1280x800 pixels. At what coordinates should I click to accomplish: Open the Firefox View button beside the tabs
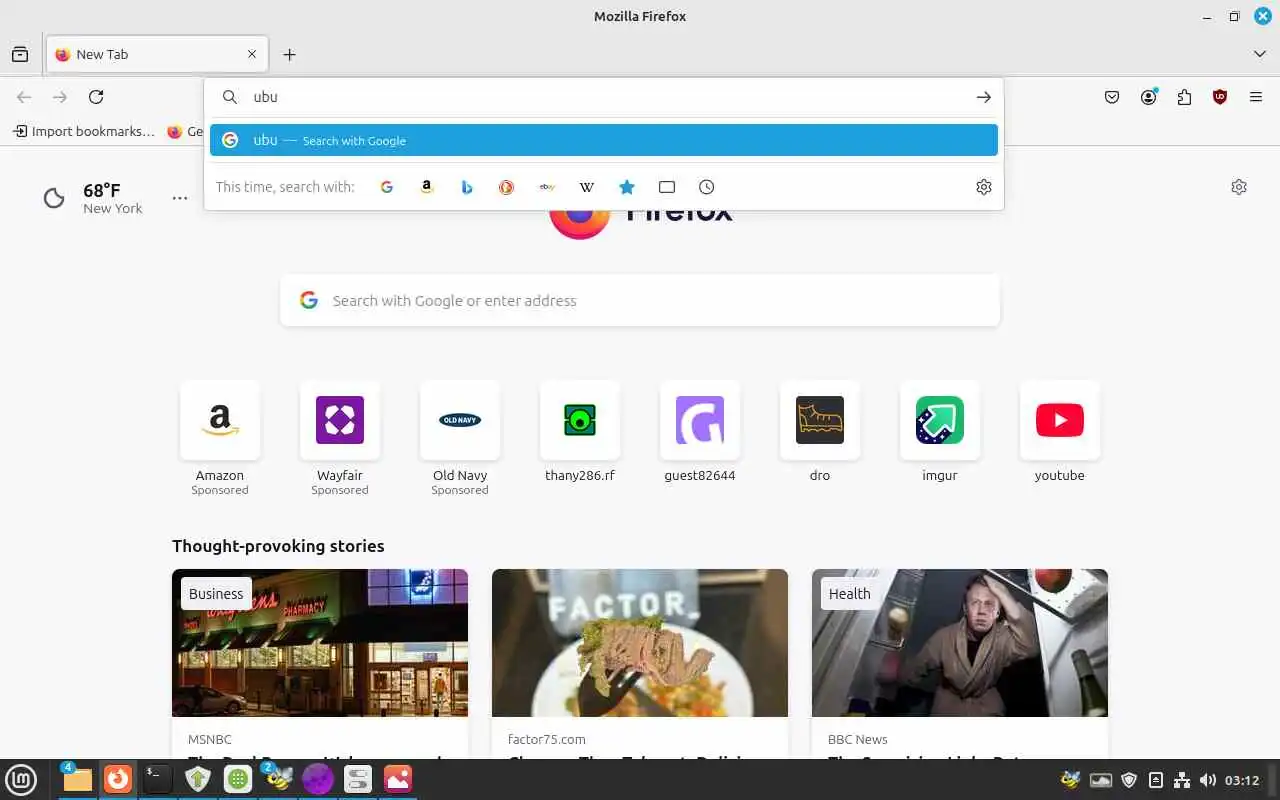tap(20, 54)
